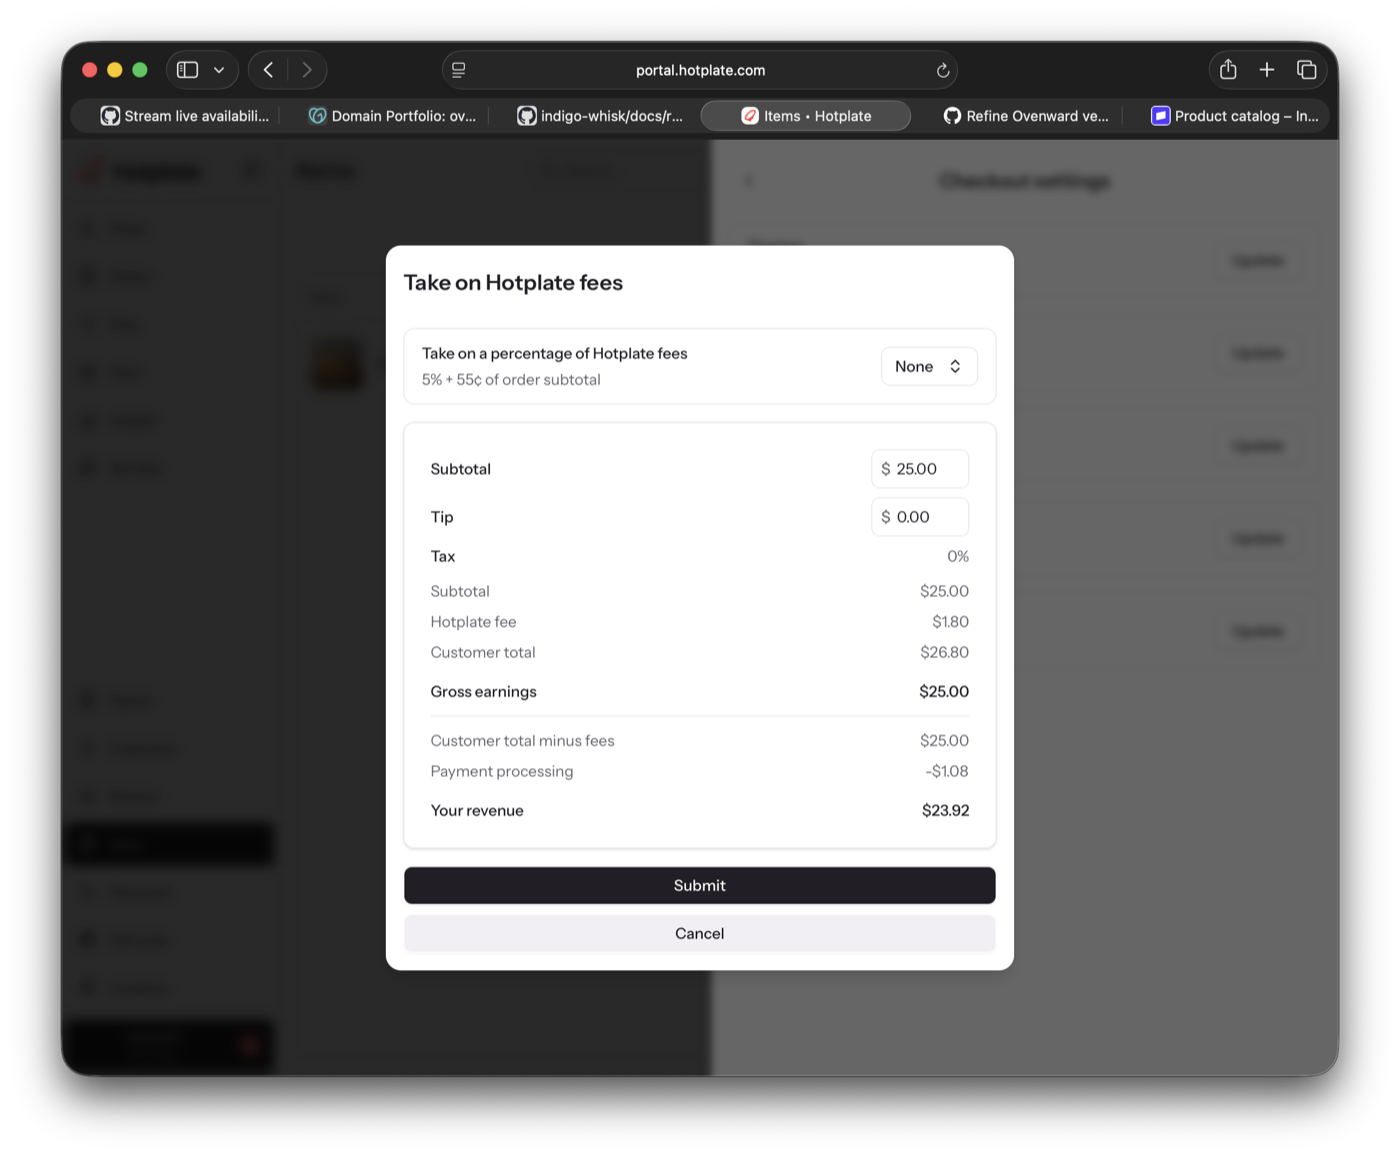Click the Gross earnings $25.00 value

(x=944, y=691)
